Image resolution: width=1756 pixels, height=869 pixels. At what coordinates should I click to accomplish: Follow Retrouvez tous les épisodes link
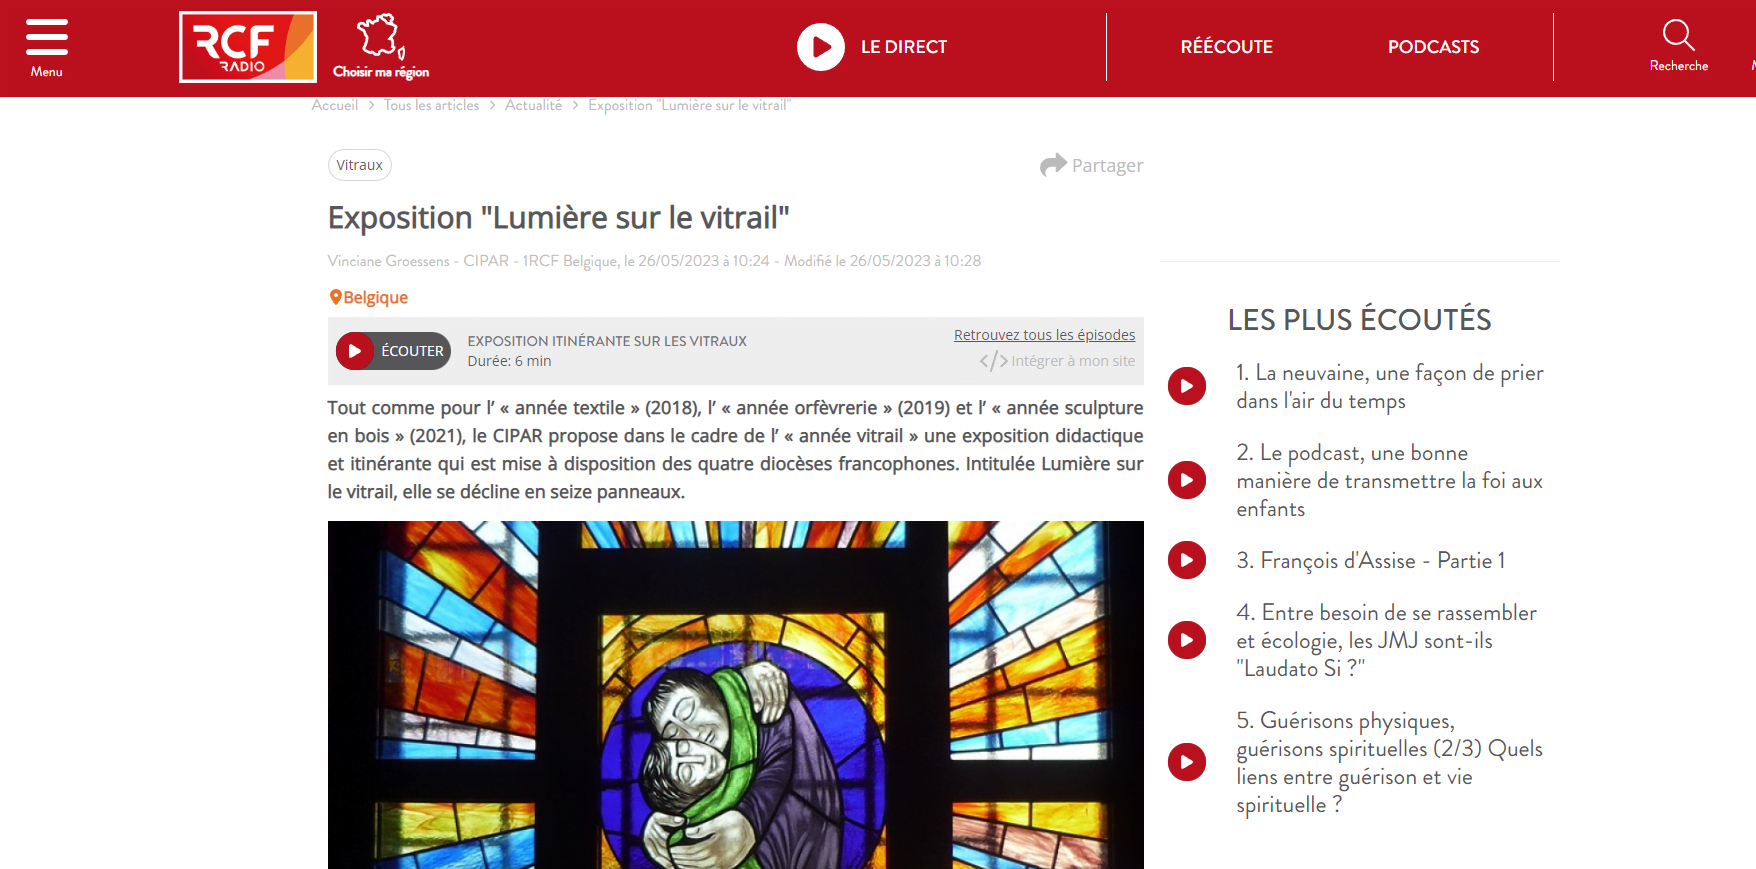1044,335
